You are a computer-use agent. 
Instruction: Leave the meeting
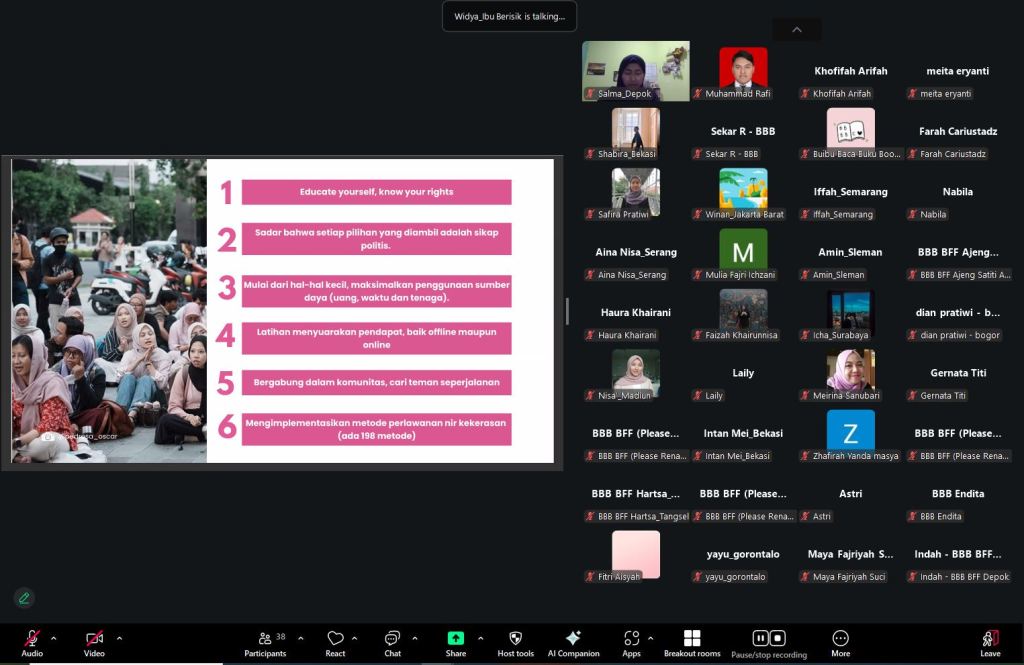[x=990, y=642]
